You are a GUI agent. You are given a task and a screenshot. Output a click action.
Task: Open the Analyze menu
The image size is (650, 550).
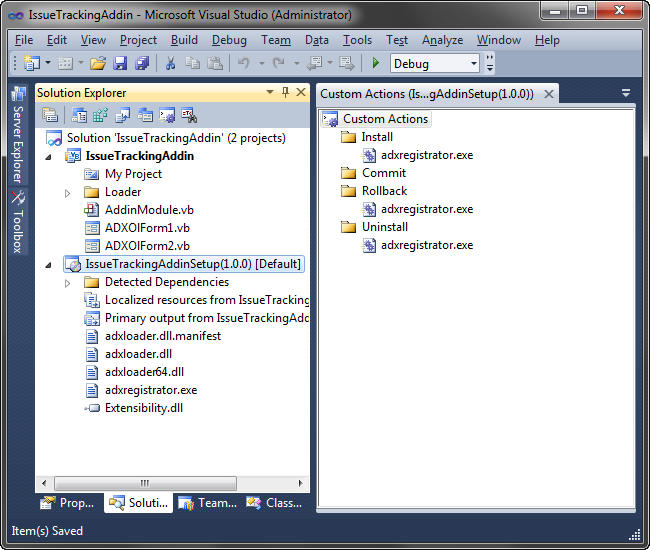[x=442, y=40]
